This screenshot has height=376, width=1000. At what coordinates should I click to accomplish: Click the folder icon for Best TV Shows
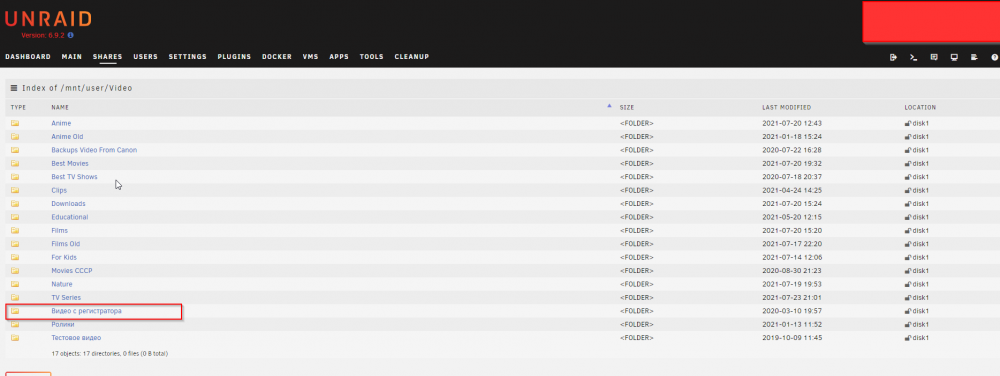(15, 177)
